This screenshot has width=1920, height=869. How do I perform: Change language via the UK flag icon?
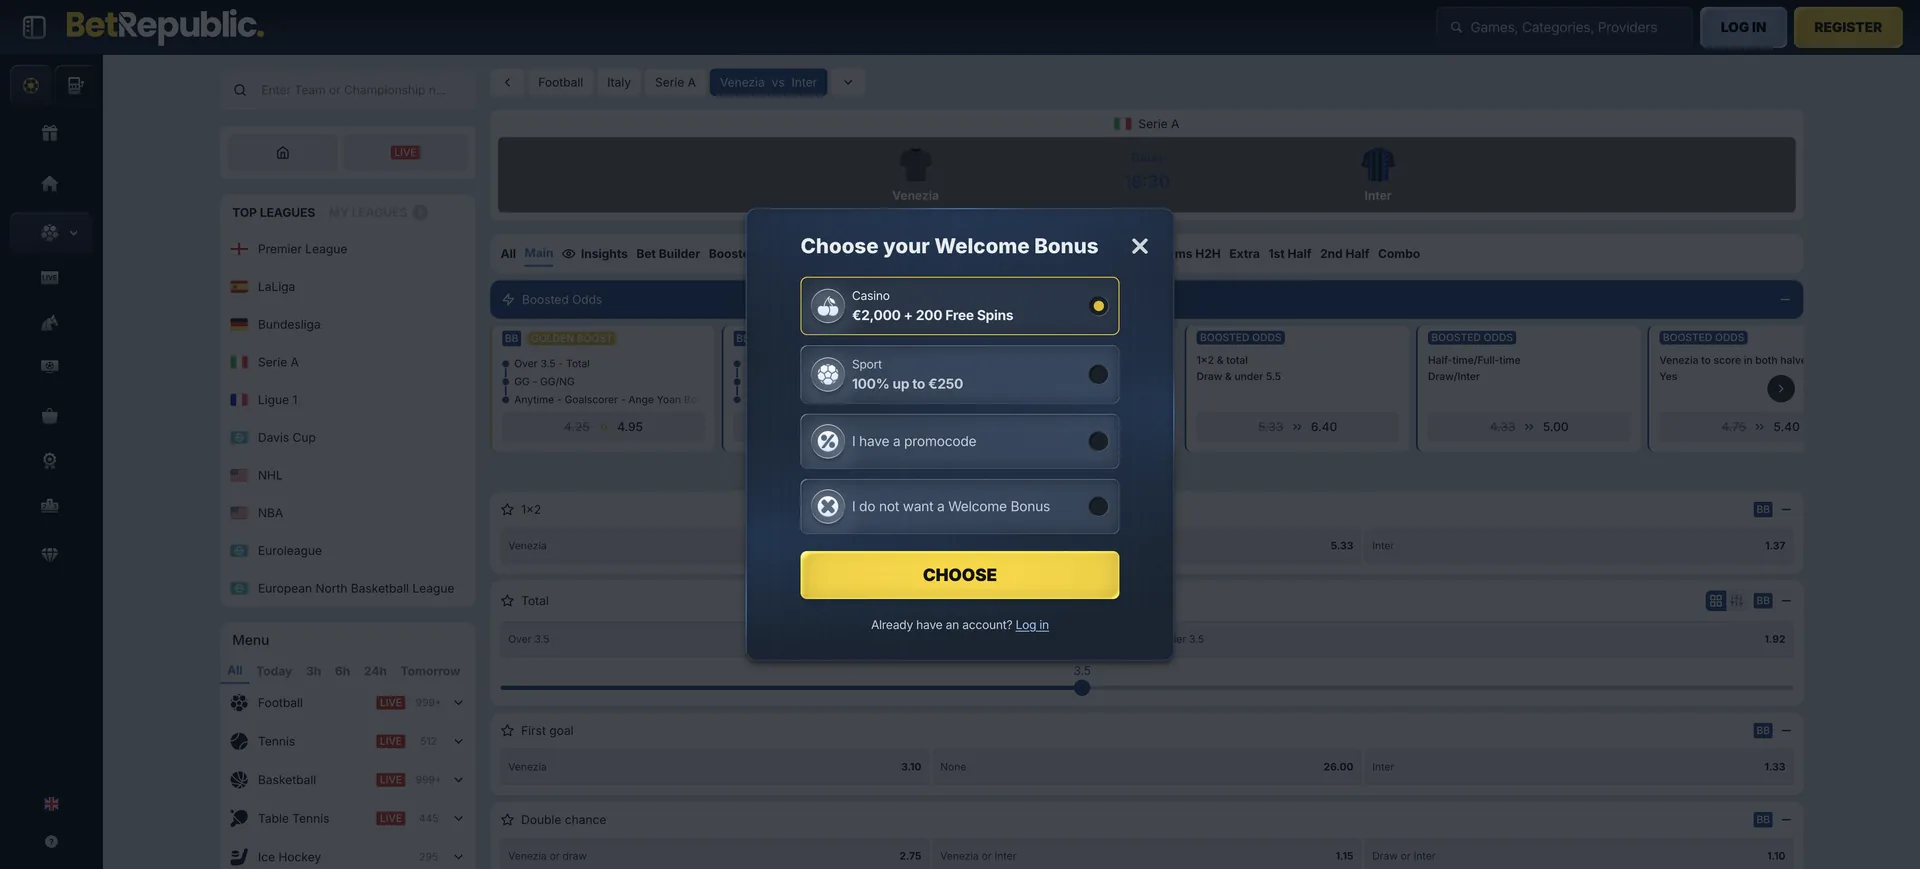tap(51, 804)
